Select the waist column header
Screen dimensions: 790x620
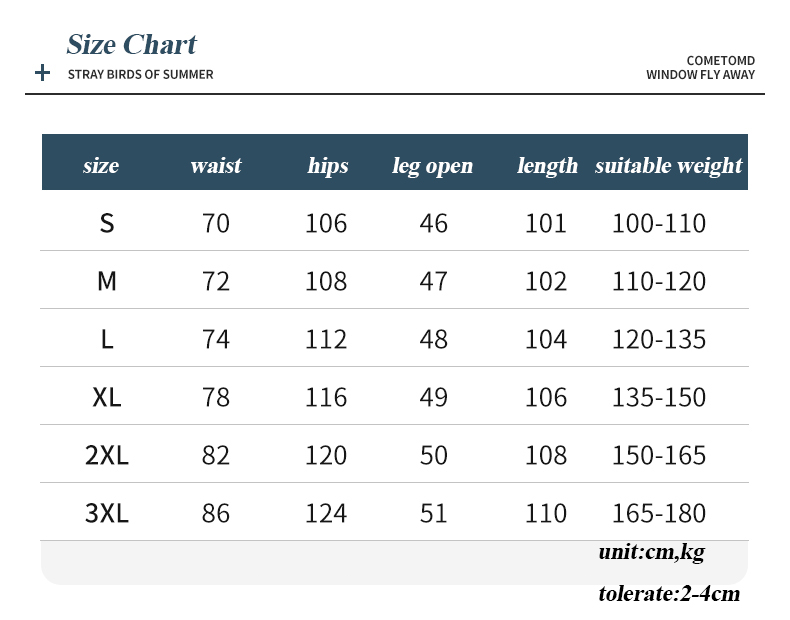216,165
